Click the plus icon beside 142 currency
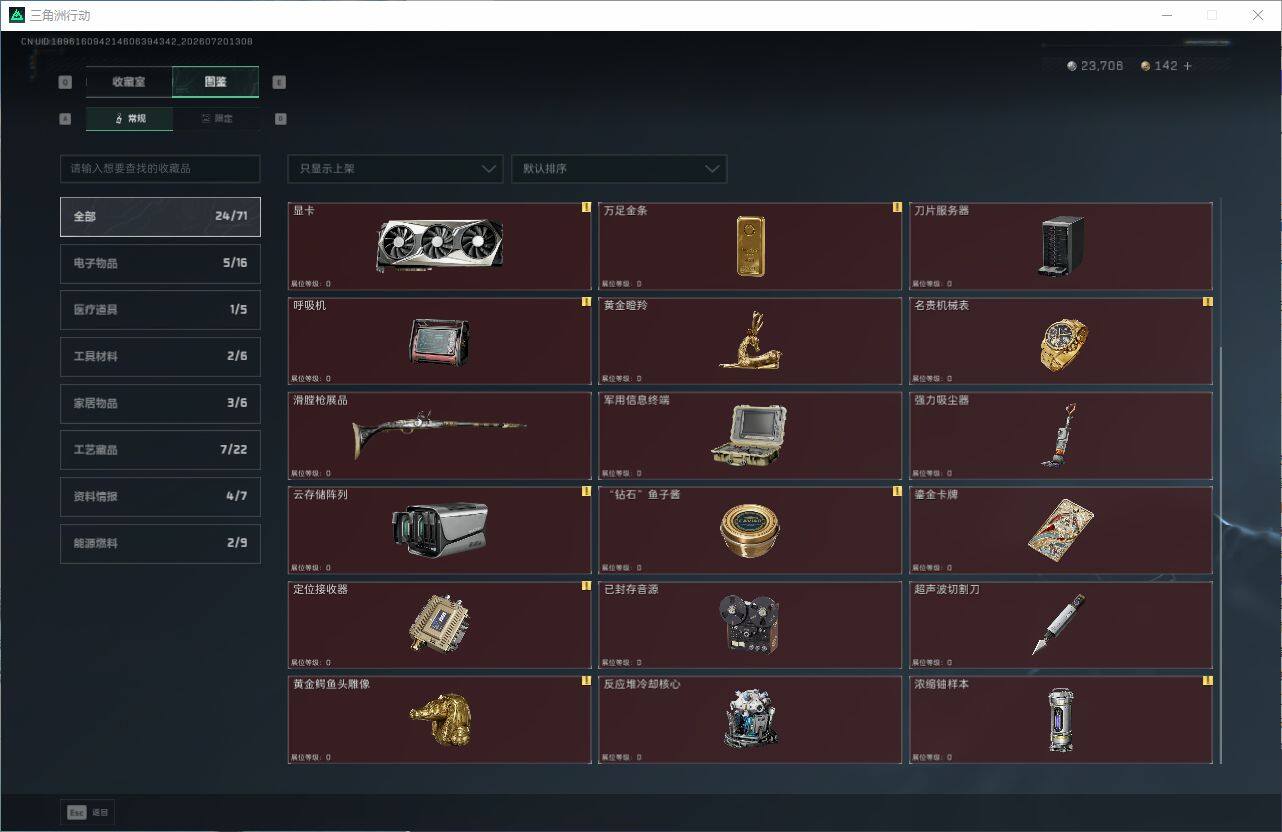Viewport: 1282px width, 832px height. (x=1187, y=66)
